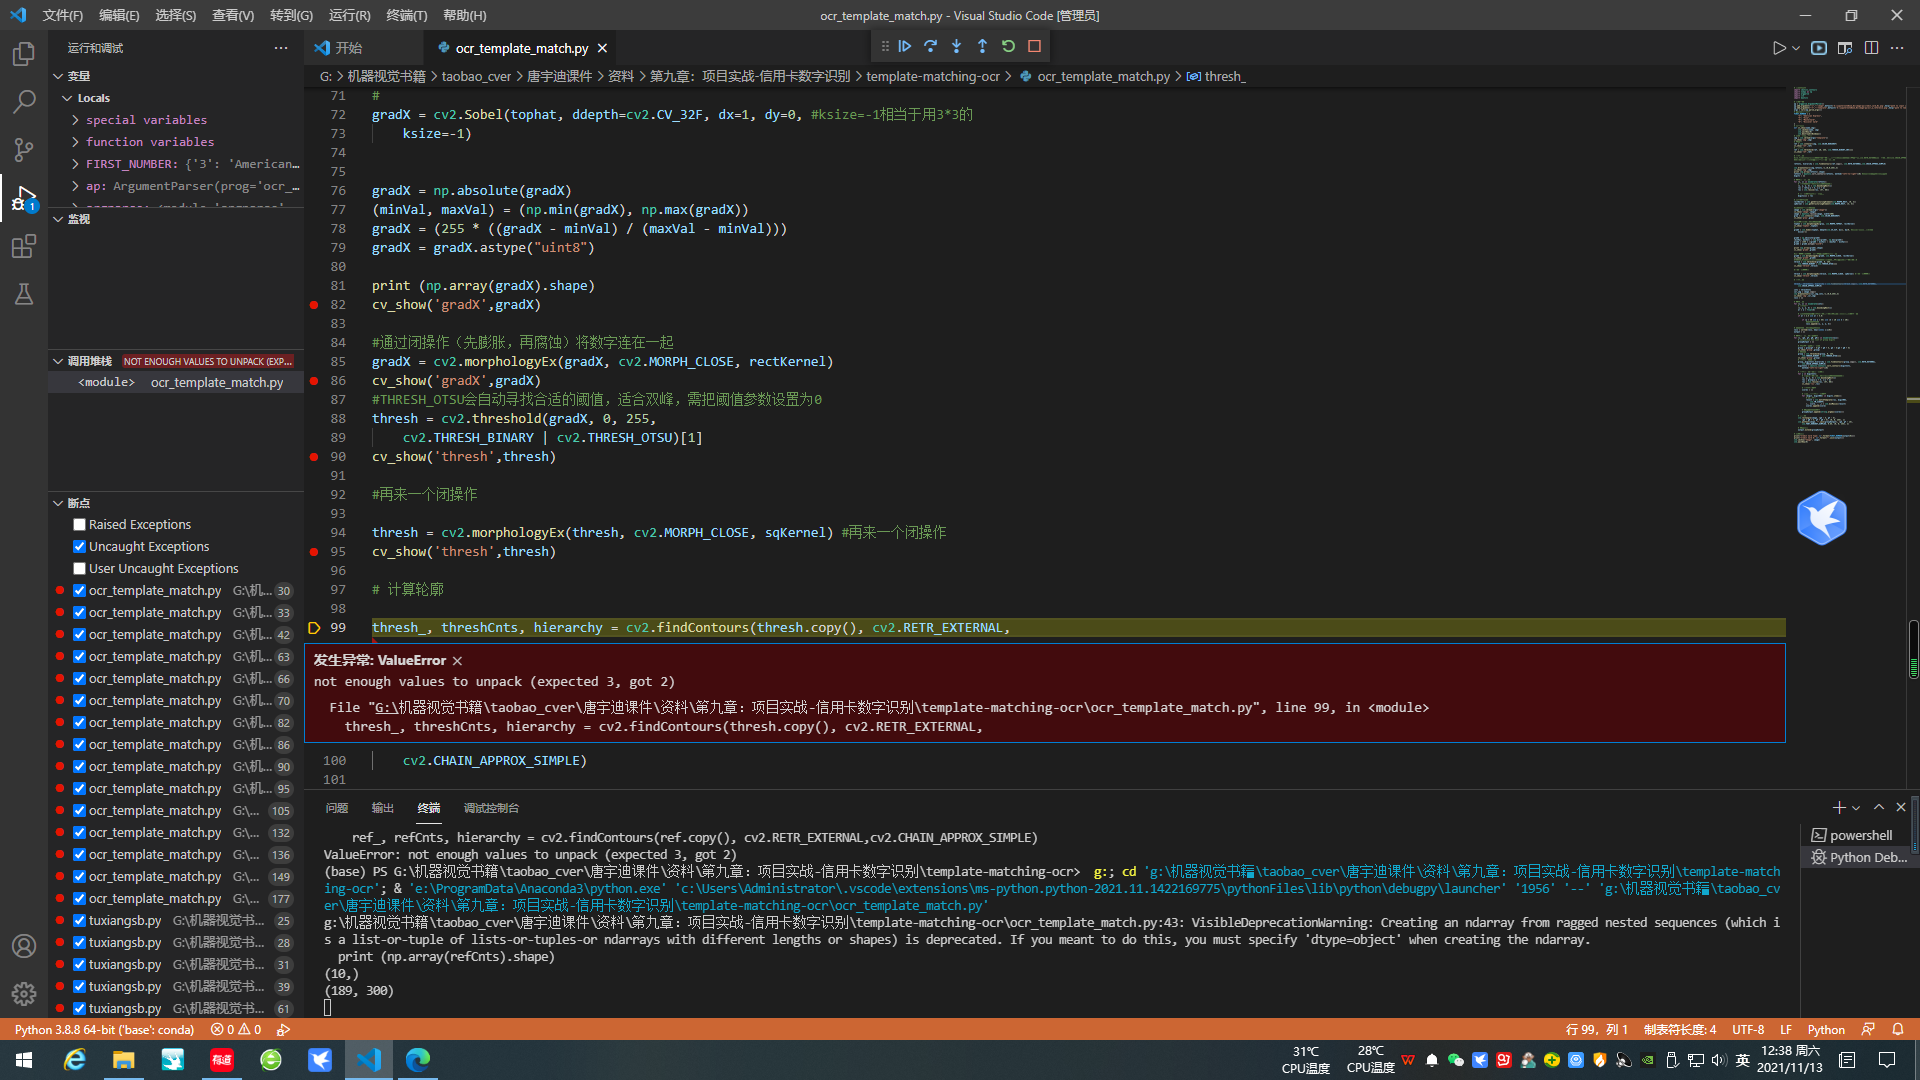Click breakpoint dot on line 82
Image resolution: width=1920 pixels, height=1080 pixels.
[314, 305]
